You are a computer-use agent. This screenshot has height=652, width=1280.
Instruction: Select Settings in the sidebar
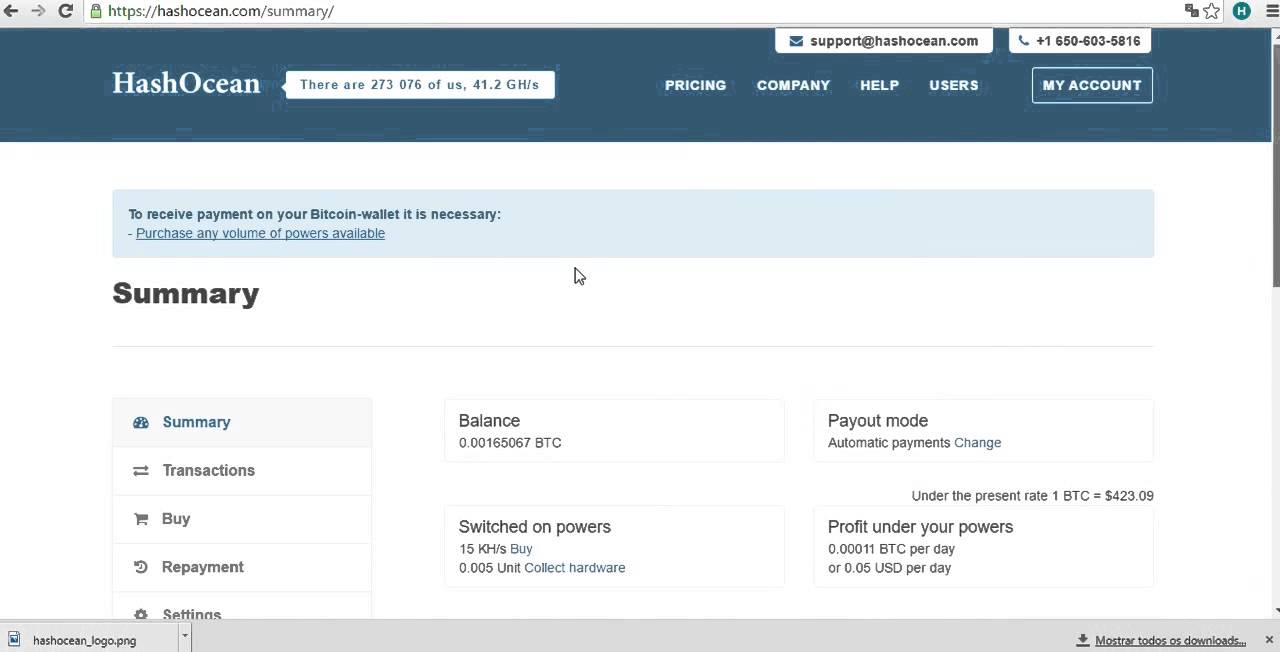[x=242, y=608]
